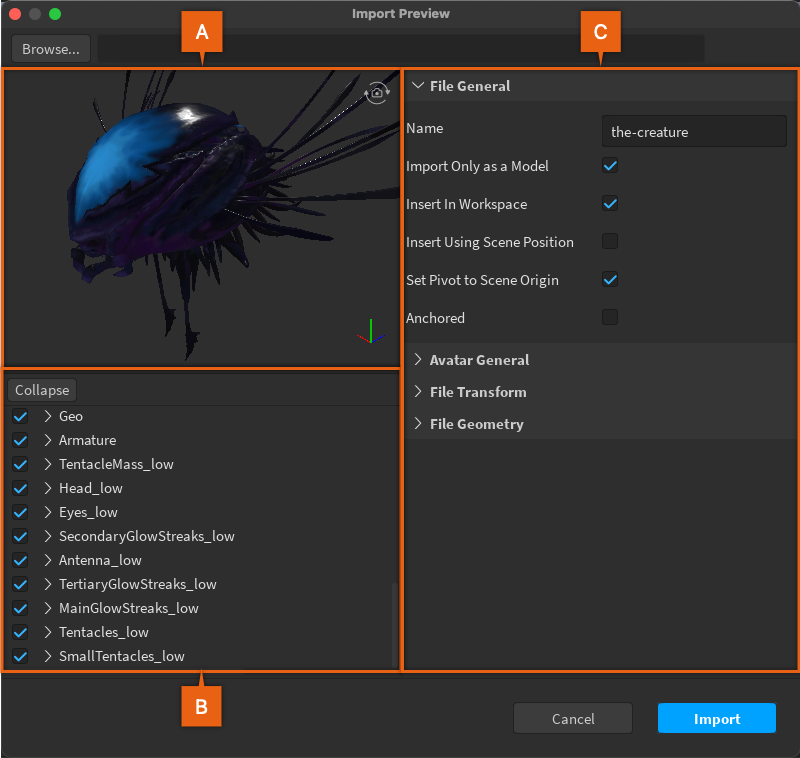The height and width of the screenshot is (758, 800).
Task: Open the File Geometry section
Action: [x=418, y=424]
